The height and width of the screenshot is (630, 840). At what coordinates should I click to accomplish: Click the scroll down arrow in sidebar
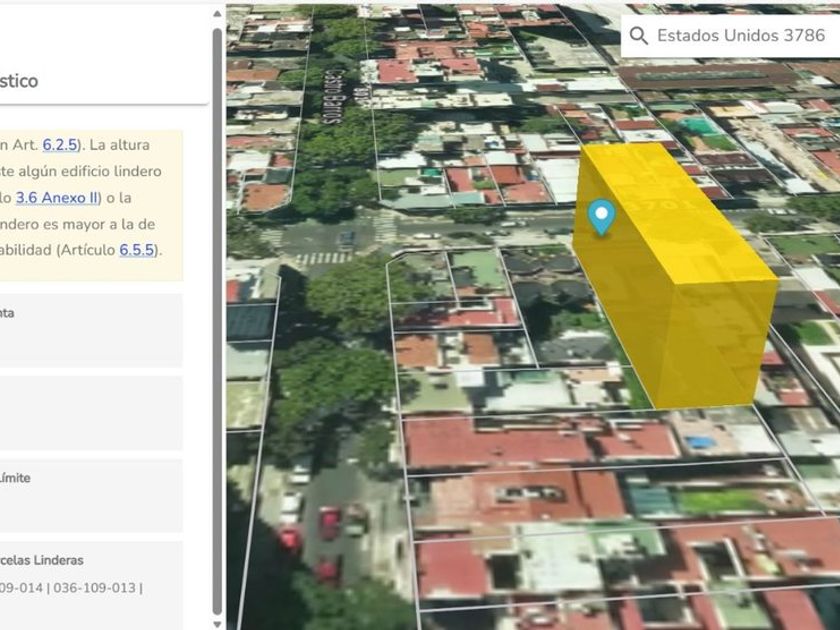tap(217, 621)
